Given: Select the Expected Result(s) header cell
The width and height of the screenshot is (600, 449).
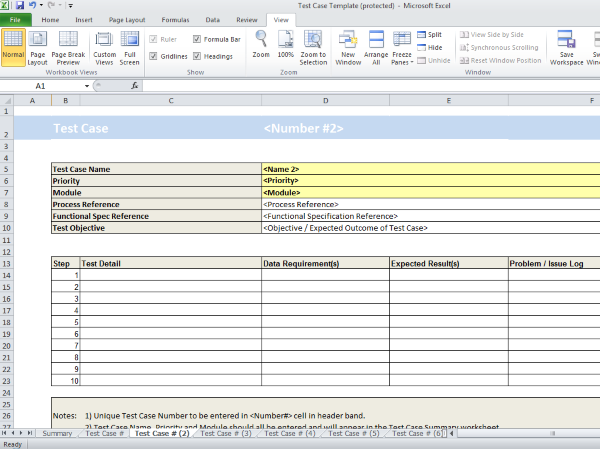Looking at the screenshot, I should pyautogui.click(x=449, y=263).
